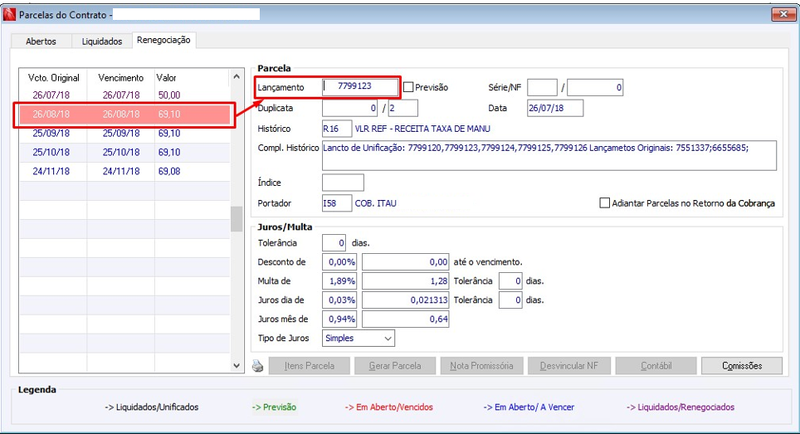The width and height of the screenshot is (800, 434).
Task: Open the Comissões button
Action: click(742, 366)
